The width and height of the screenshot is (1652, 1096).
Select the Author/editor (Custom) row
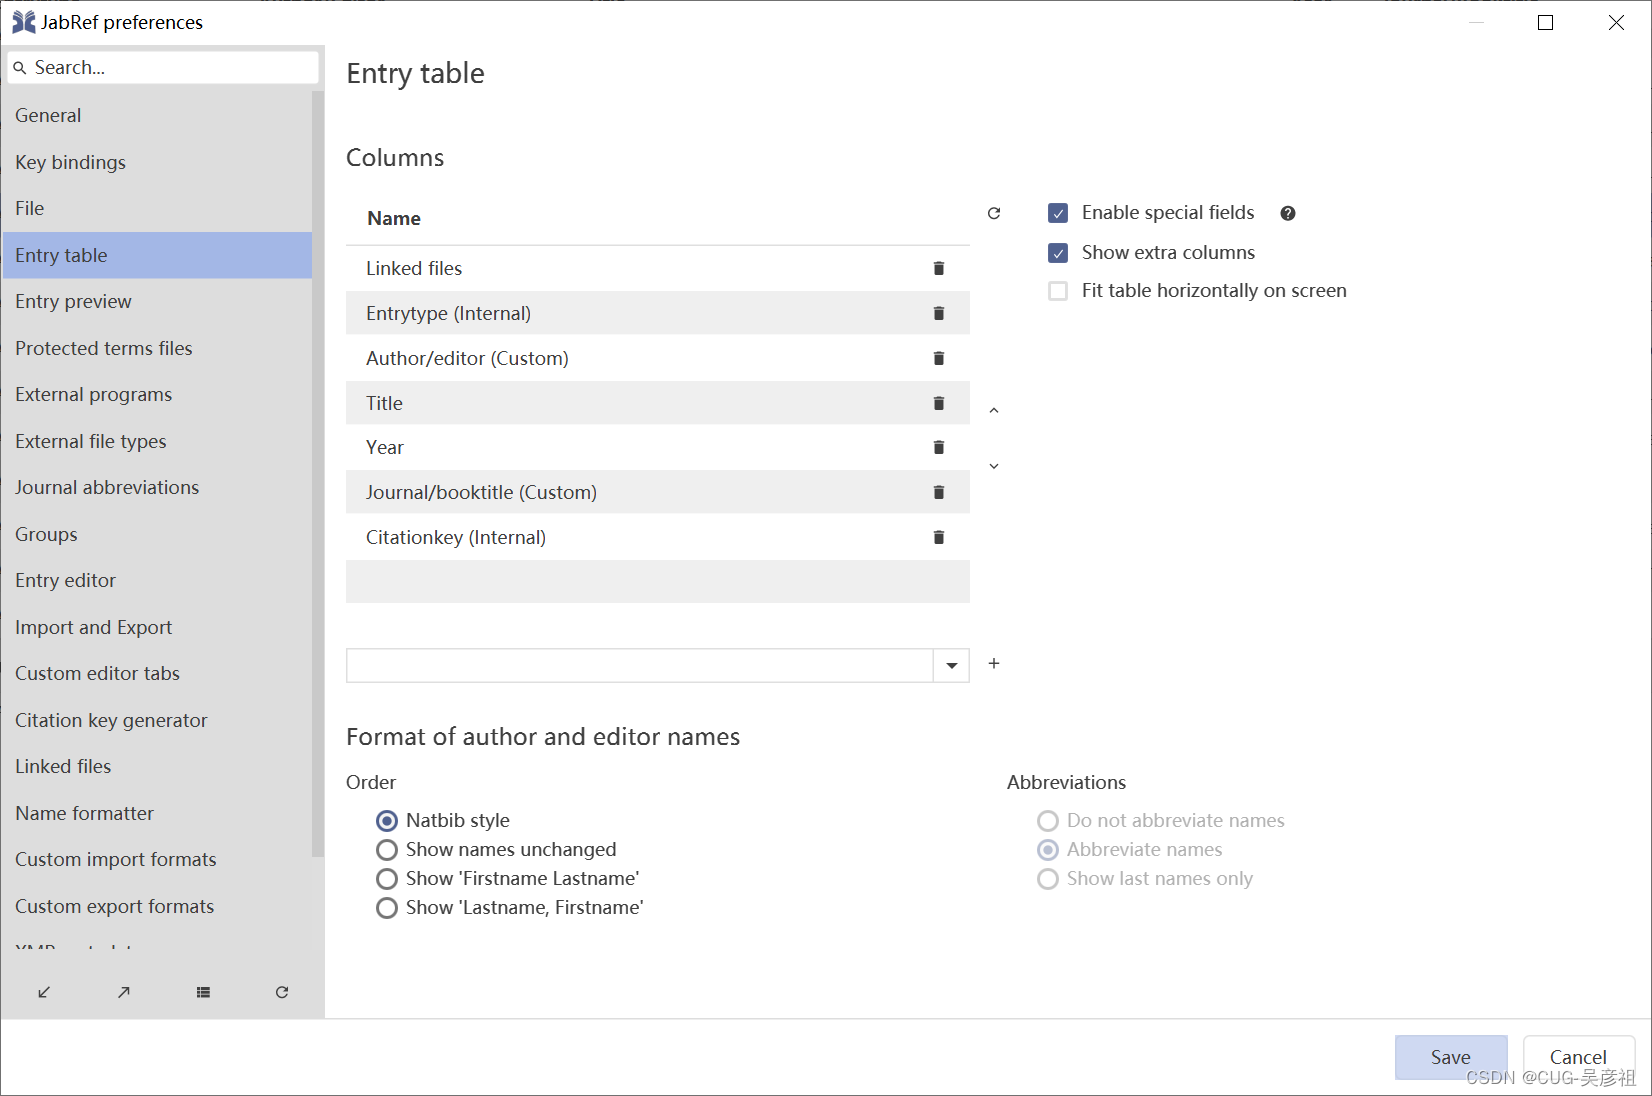point(658,358)
